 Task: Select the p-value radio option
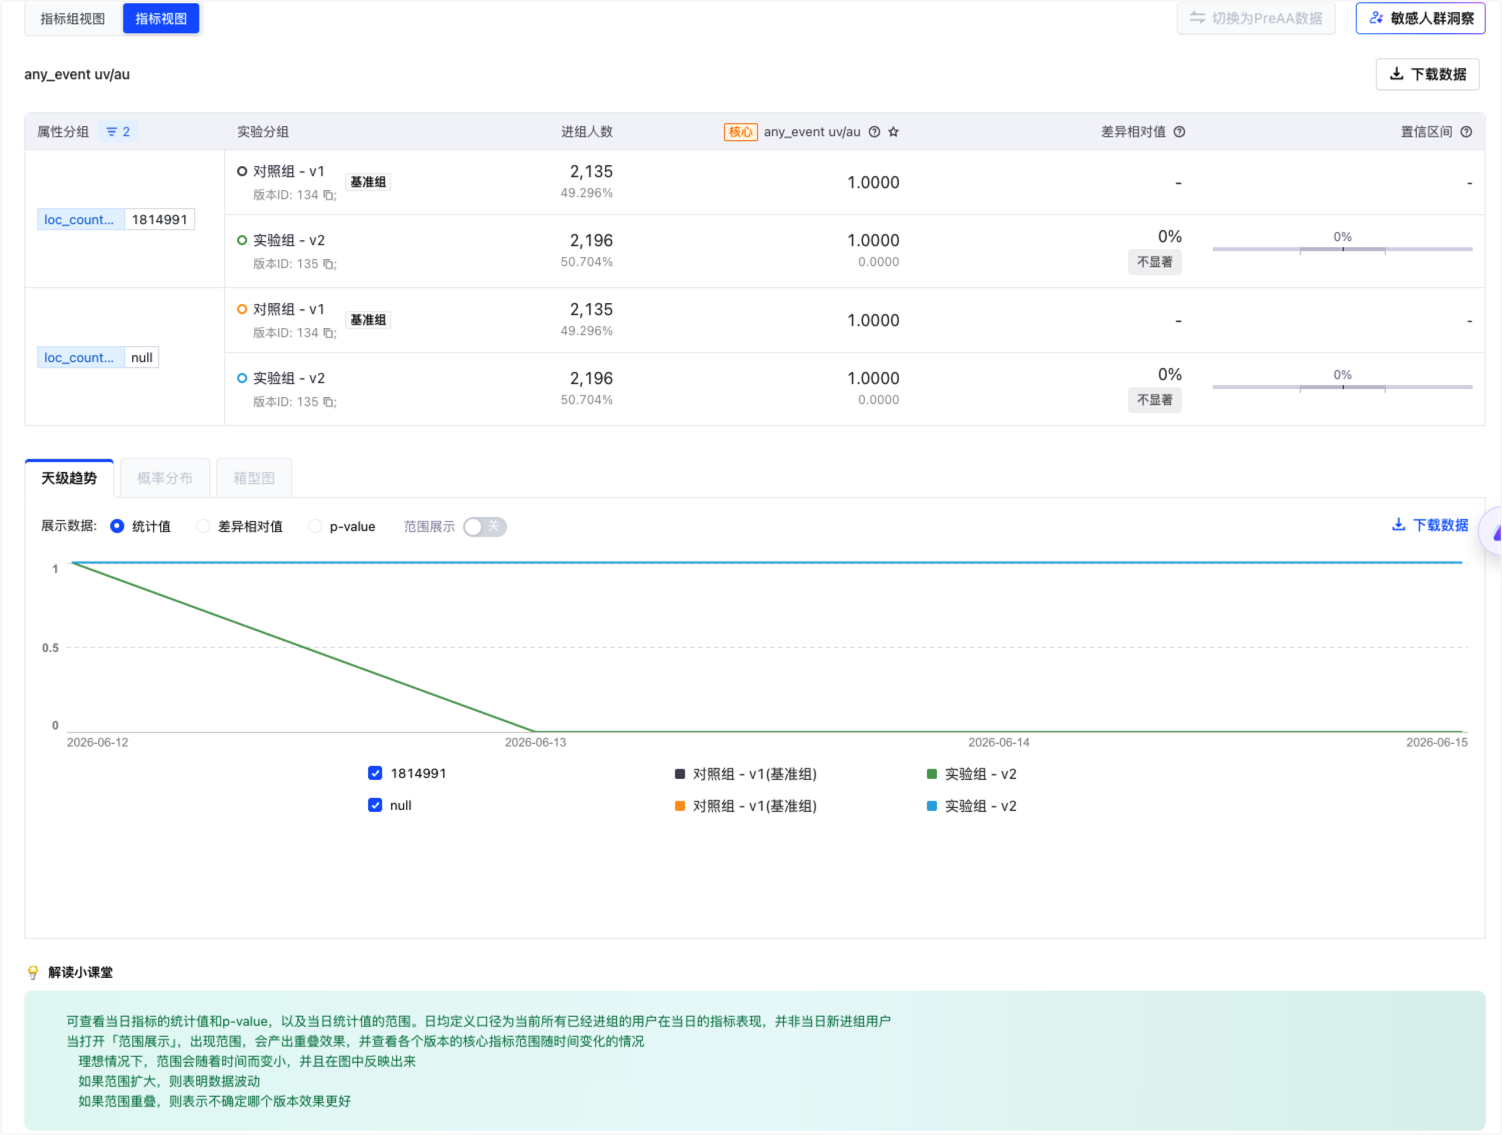pos(315,526)
